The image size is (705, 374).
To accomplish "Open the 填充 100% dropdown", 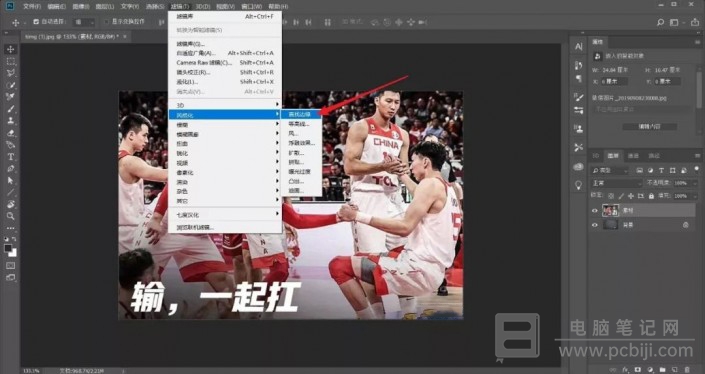I will click(695, 196).
